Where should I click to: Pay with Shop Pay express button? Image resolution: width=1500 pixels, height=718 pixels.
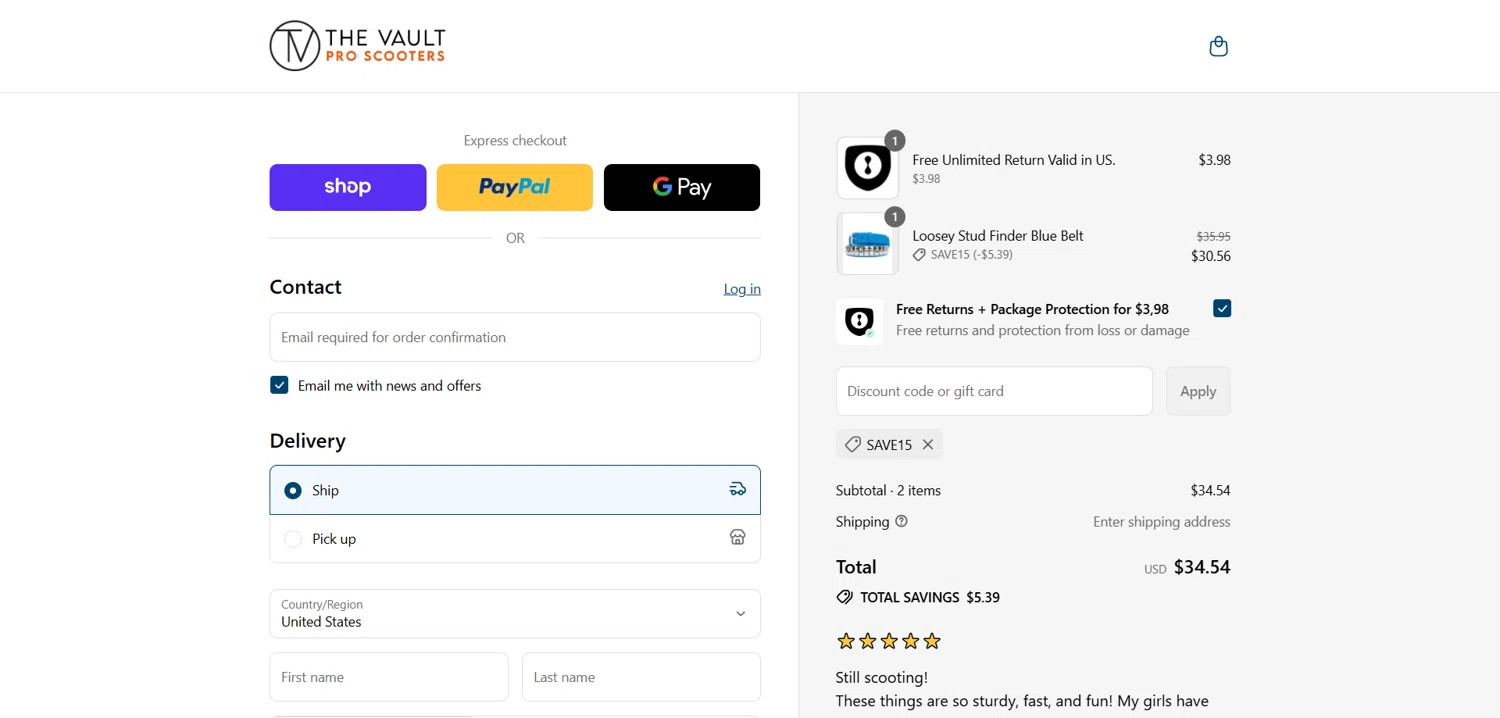348,187
